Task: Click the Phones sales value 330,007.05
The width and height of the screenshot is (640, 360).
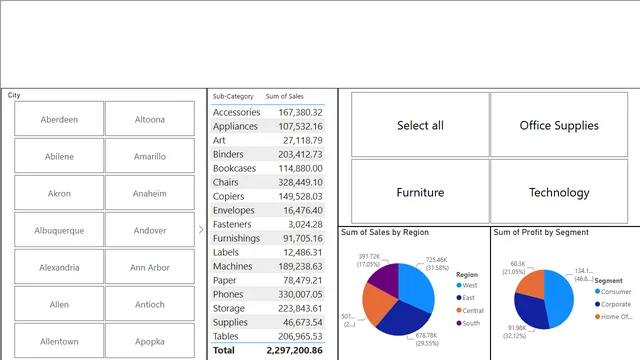Action: 300,294
